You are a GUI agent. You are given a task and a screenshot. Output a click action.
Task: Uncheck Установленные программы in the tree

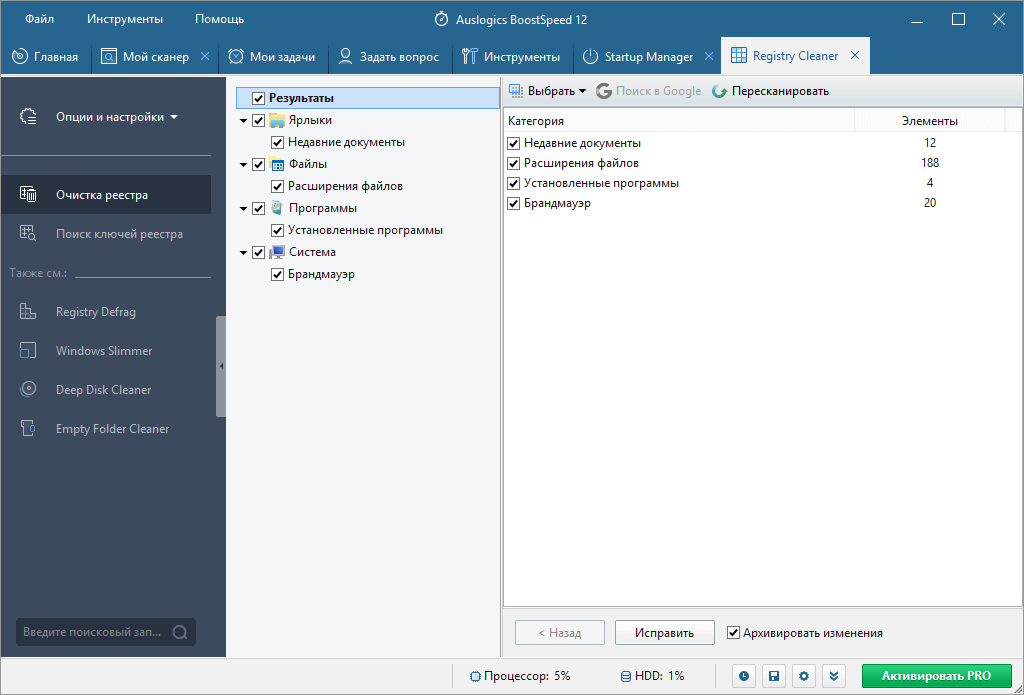pos(277,231)
